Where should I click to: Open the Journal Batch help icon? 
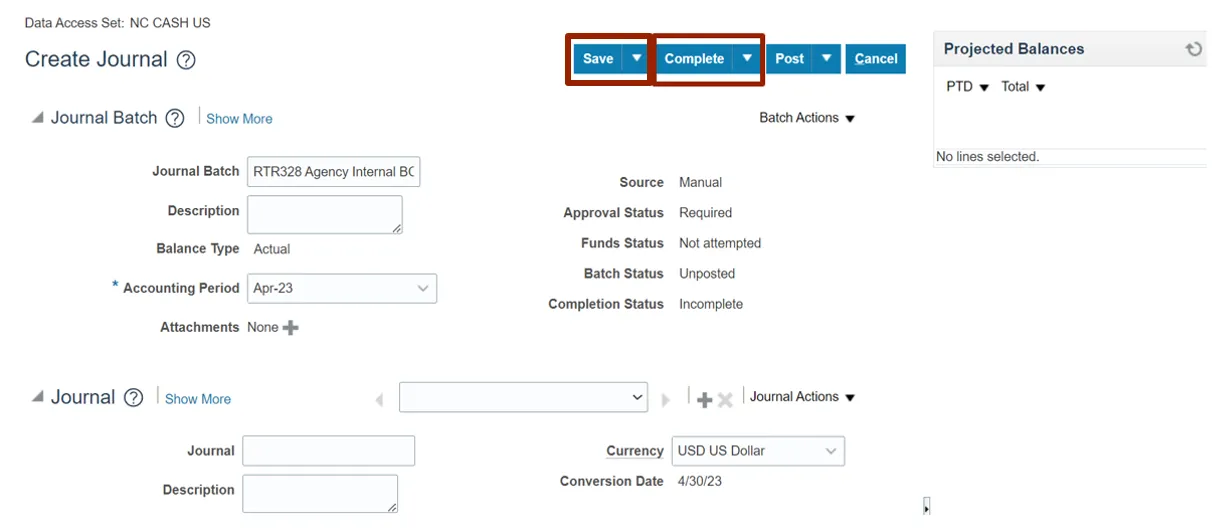(175, 119)
